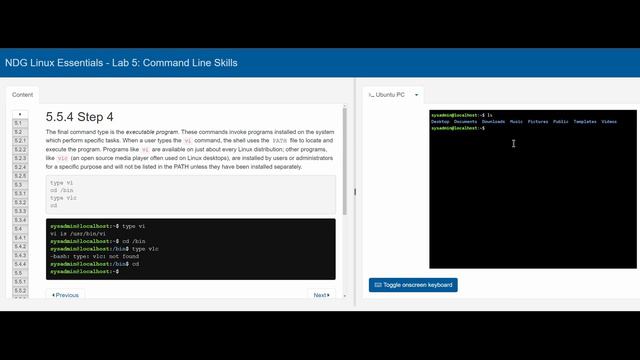The height and width of the screenshot is (360, 640).
Task: Click the top dot item above section 5.1
Action: click(20, 114)
